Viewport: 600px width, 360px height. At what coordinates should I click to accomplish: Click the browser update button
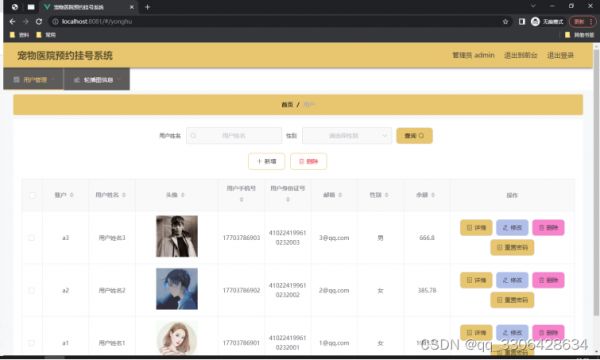(x=582, y=21)
